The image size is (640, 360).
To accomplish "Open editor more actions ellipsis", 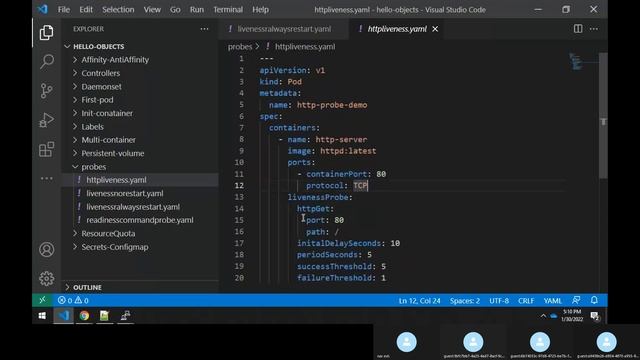I will click(594, 29).
